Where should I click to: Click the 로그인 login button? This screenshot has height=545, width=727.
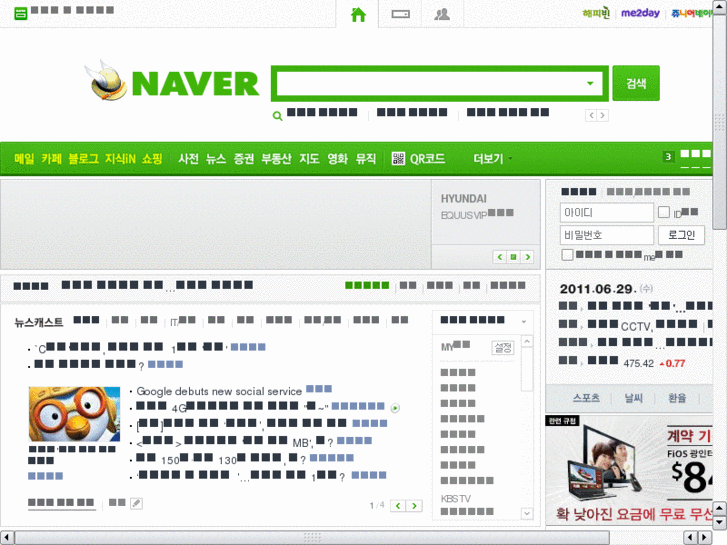[682, 235]
